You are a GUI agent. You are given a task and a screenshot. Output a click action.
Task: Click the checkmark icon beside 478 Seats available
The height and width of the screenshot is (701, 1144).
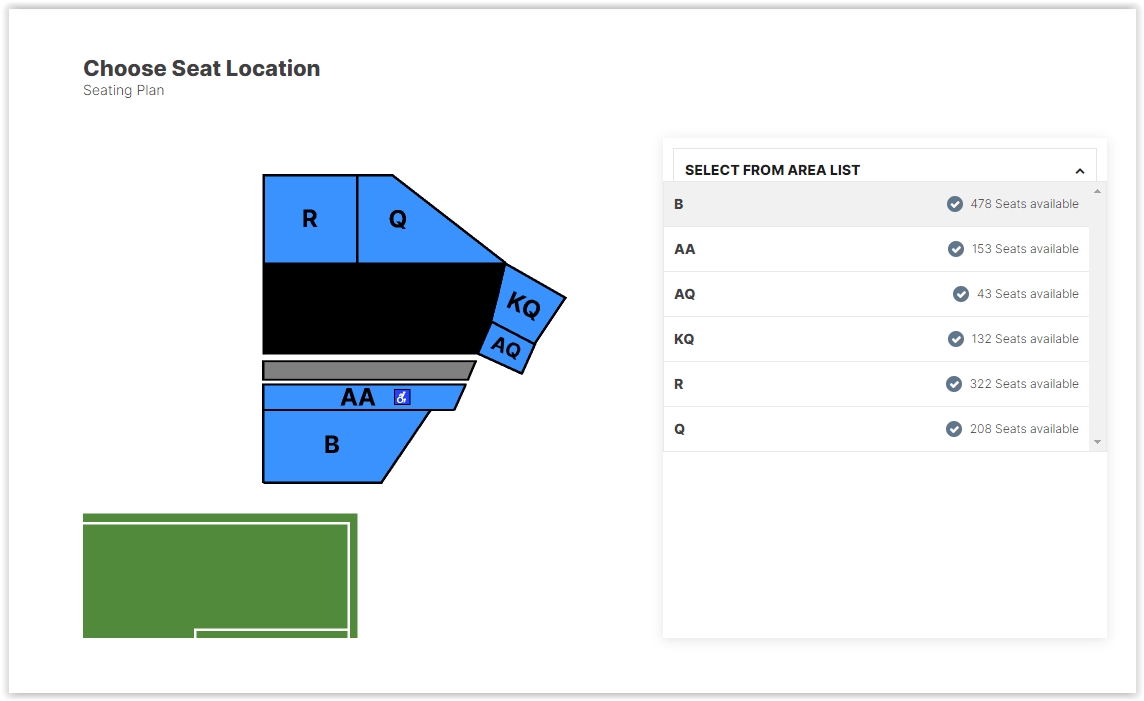(954, 204)
